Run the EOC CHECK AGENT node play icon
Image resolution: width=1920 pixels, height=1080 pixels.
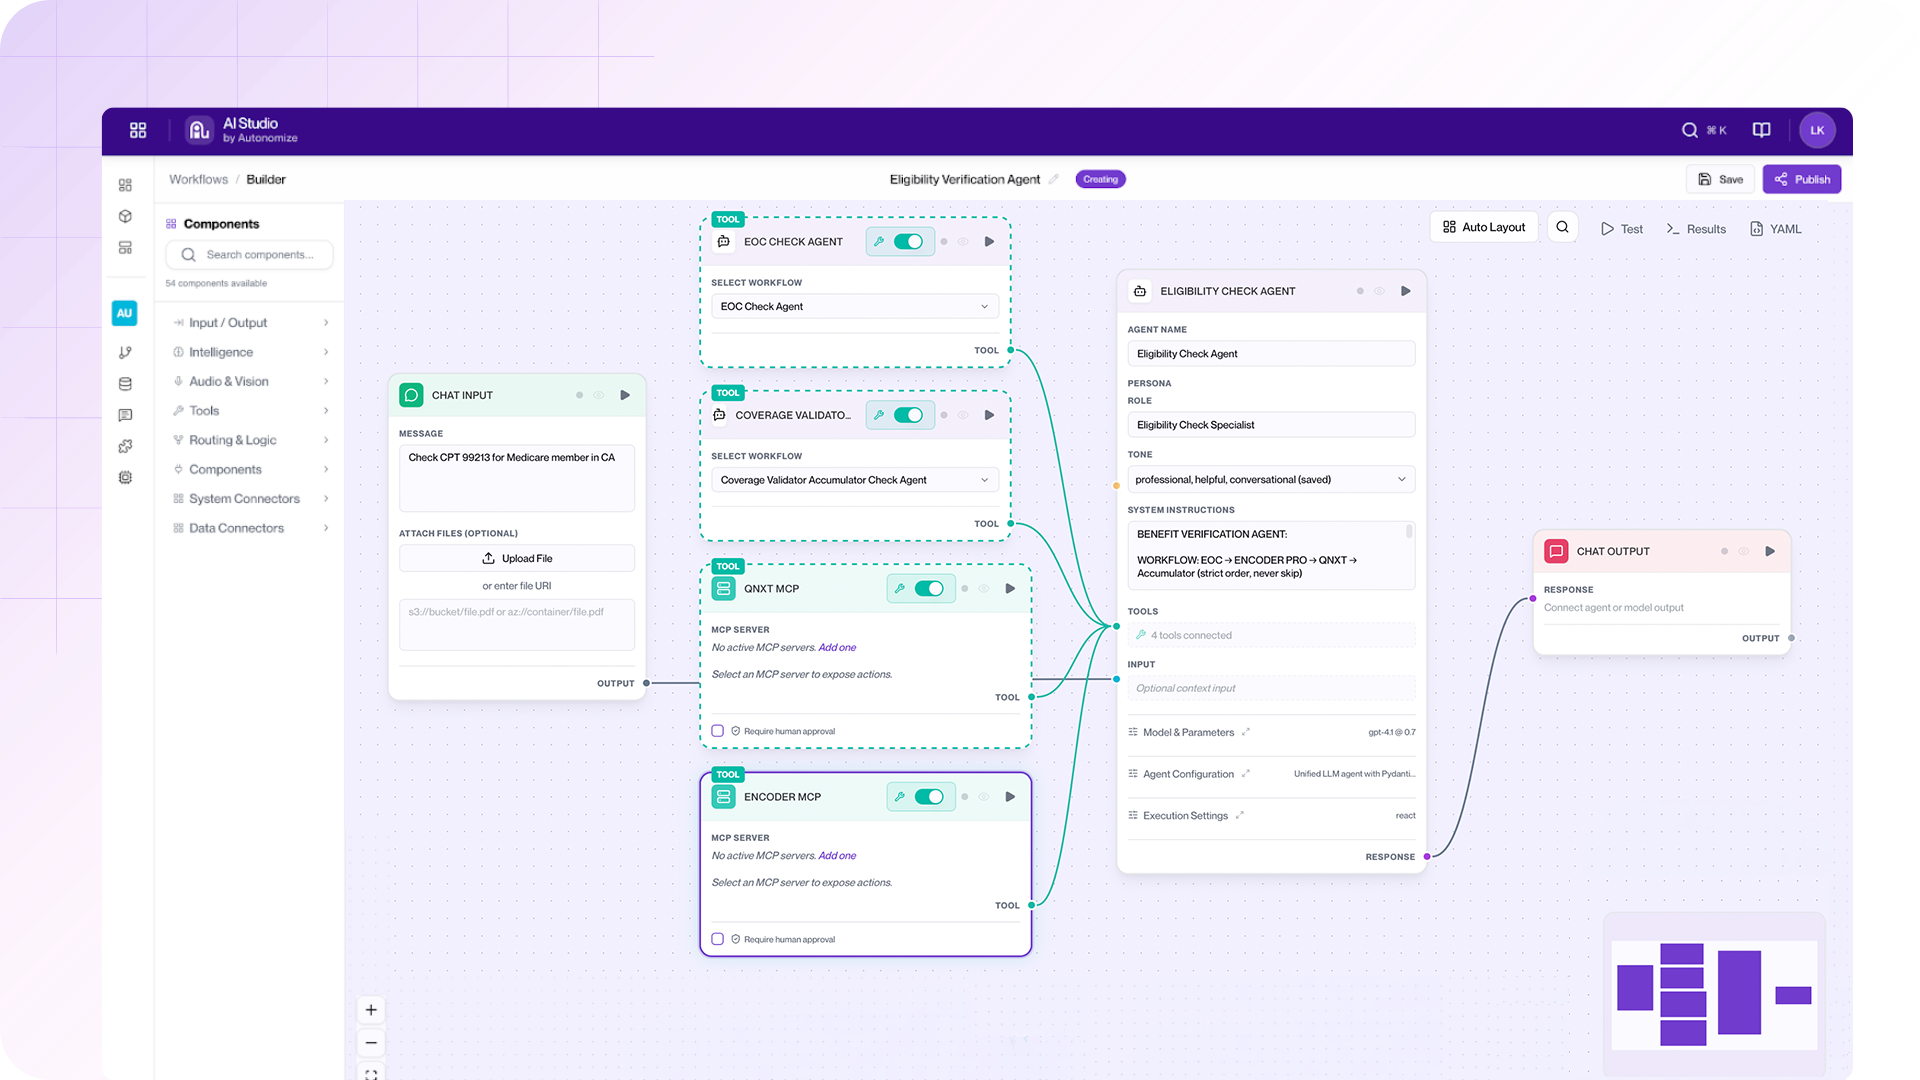pos(989,241)
